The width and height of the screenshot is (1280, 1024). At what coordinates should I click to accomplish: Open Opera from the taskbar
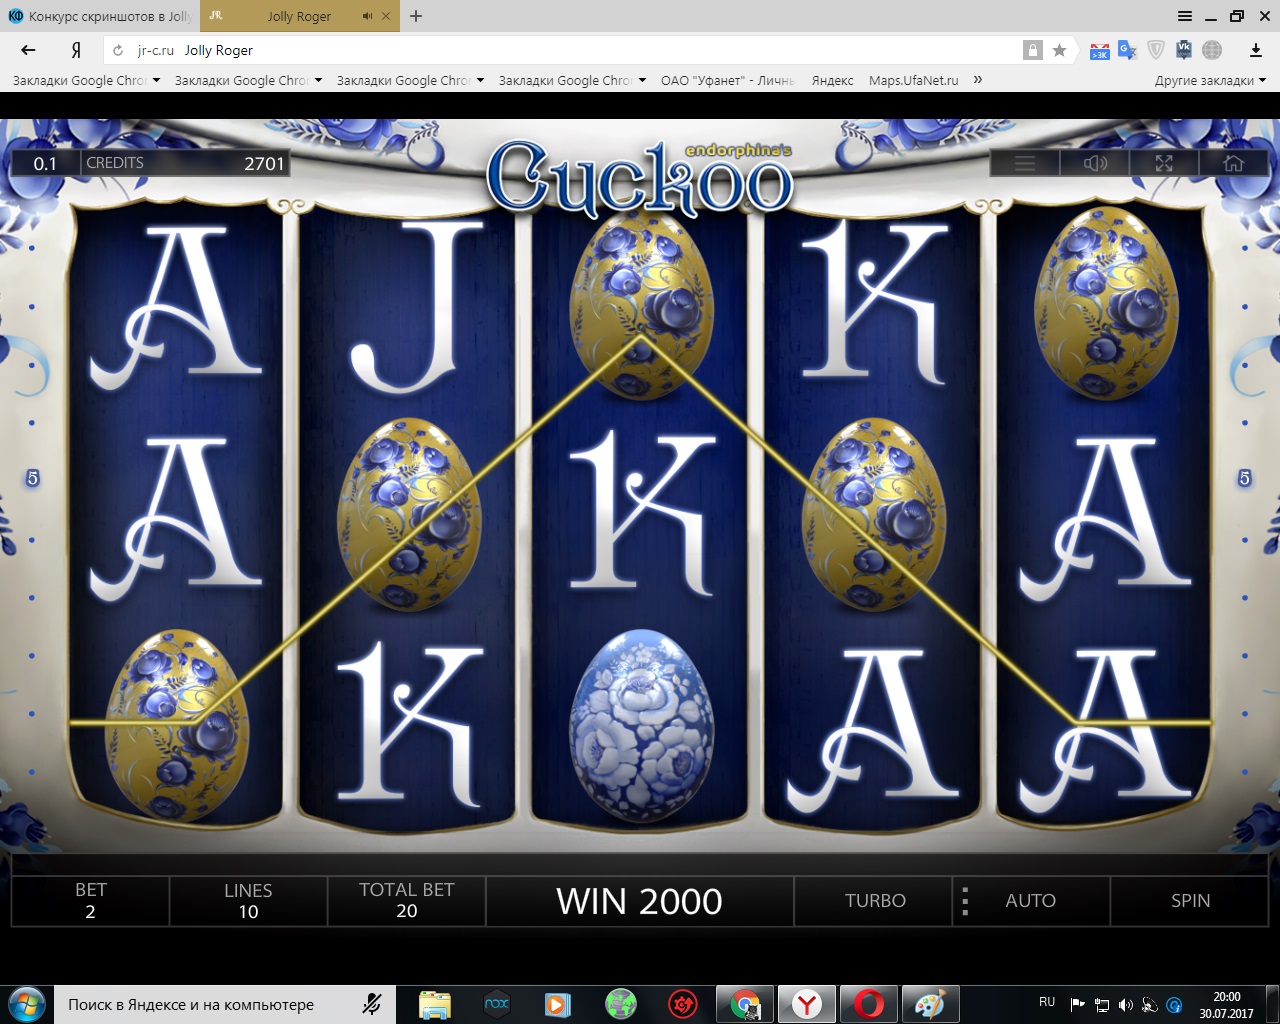pyautogui.click(x=869, y=1004)
